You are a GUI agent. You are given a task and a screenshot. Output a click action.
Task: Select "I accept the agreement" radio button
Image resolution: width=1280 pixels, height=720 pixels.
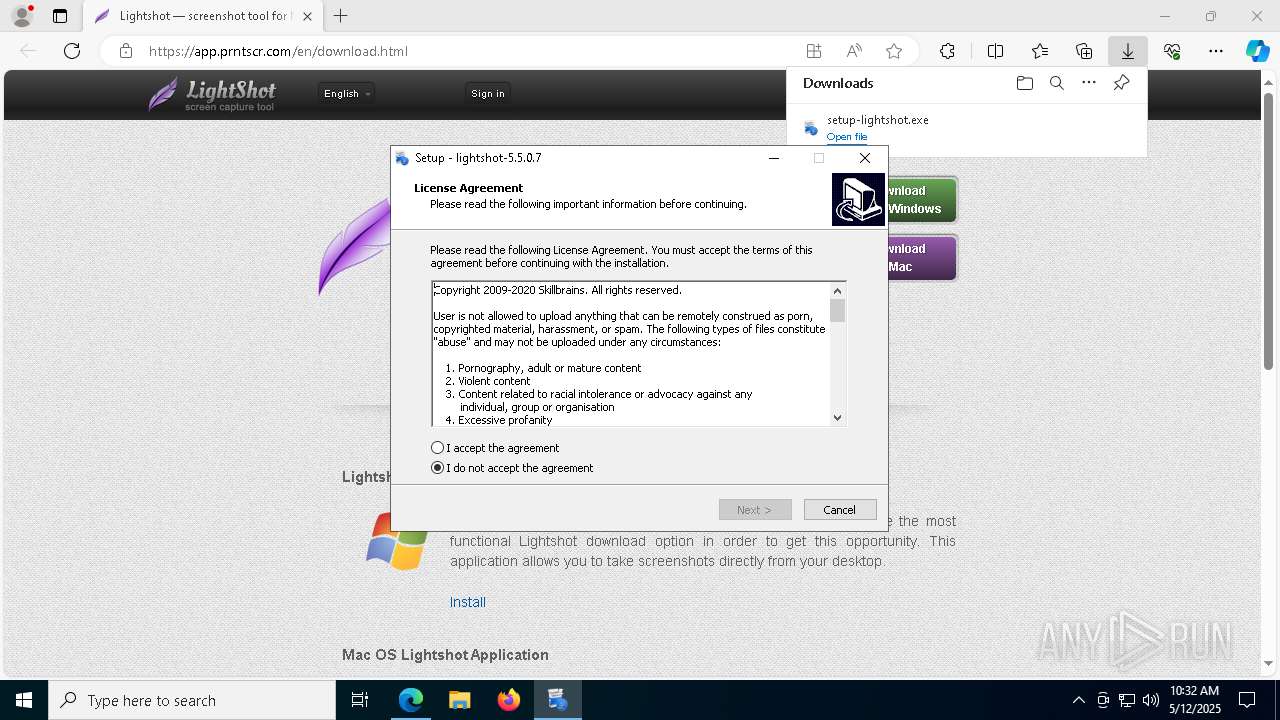pos(437,448)
